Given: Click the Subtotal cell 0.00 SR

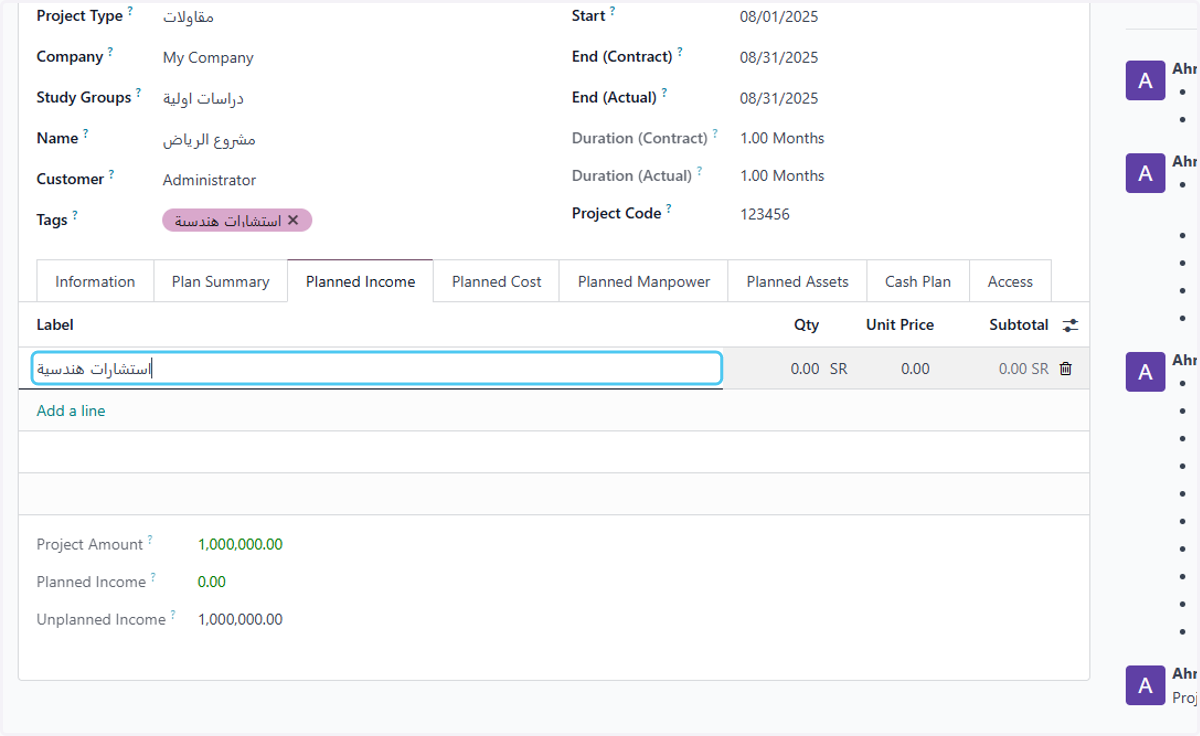Looking at the screenshot, I should pyautogui.click(x=1024, y=369).
